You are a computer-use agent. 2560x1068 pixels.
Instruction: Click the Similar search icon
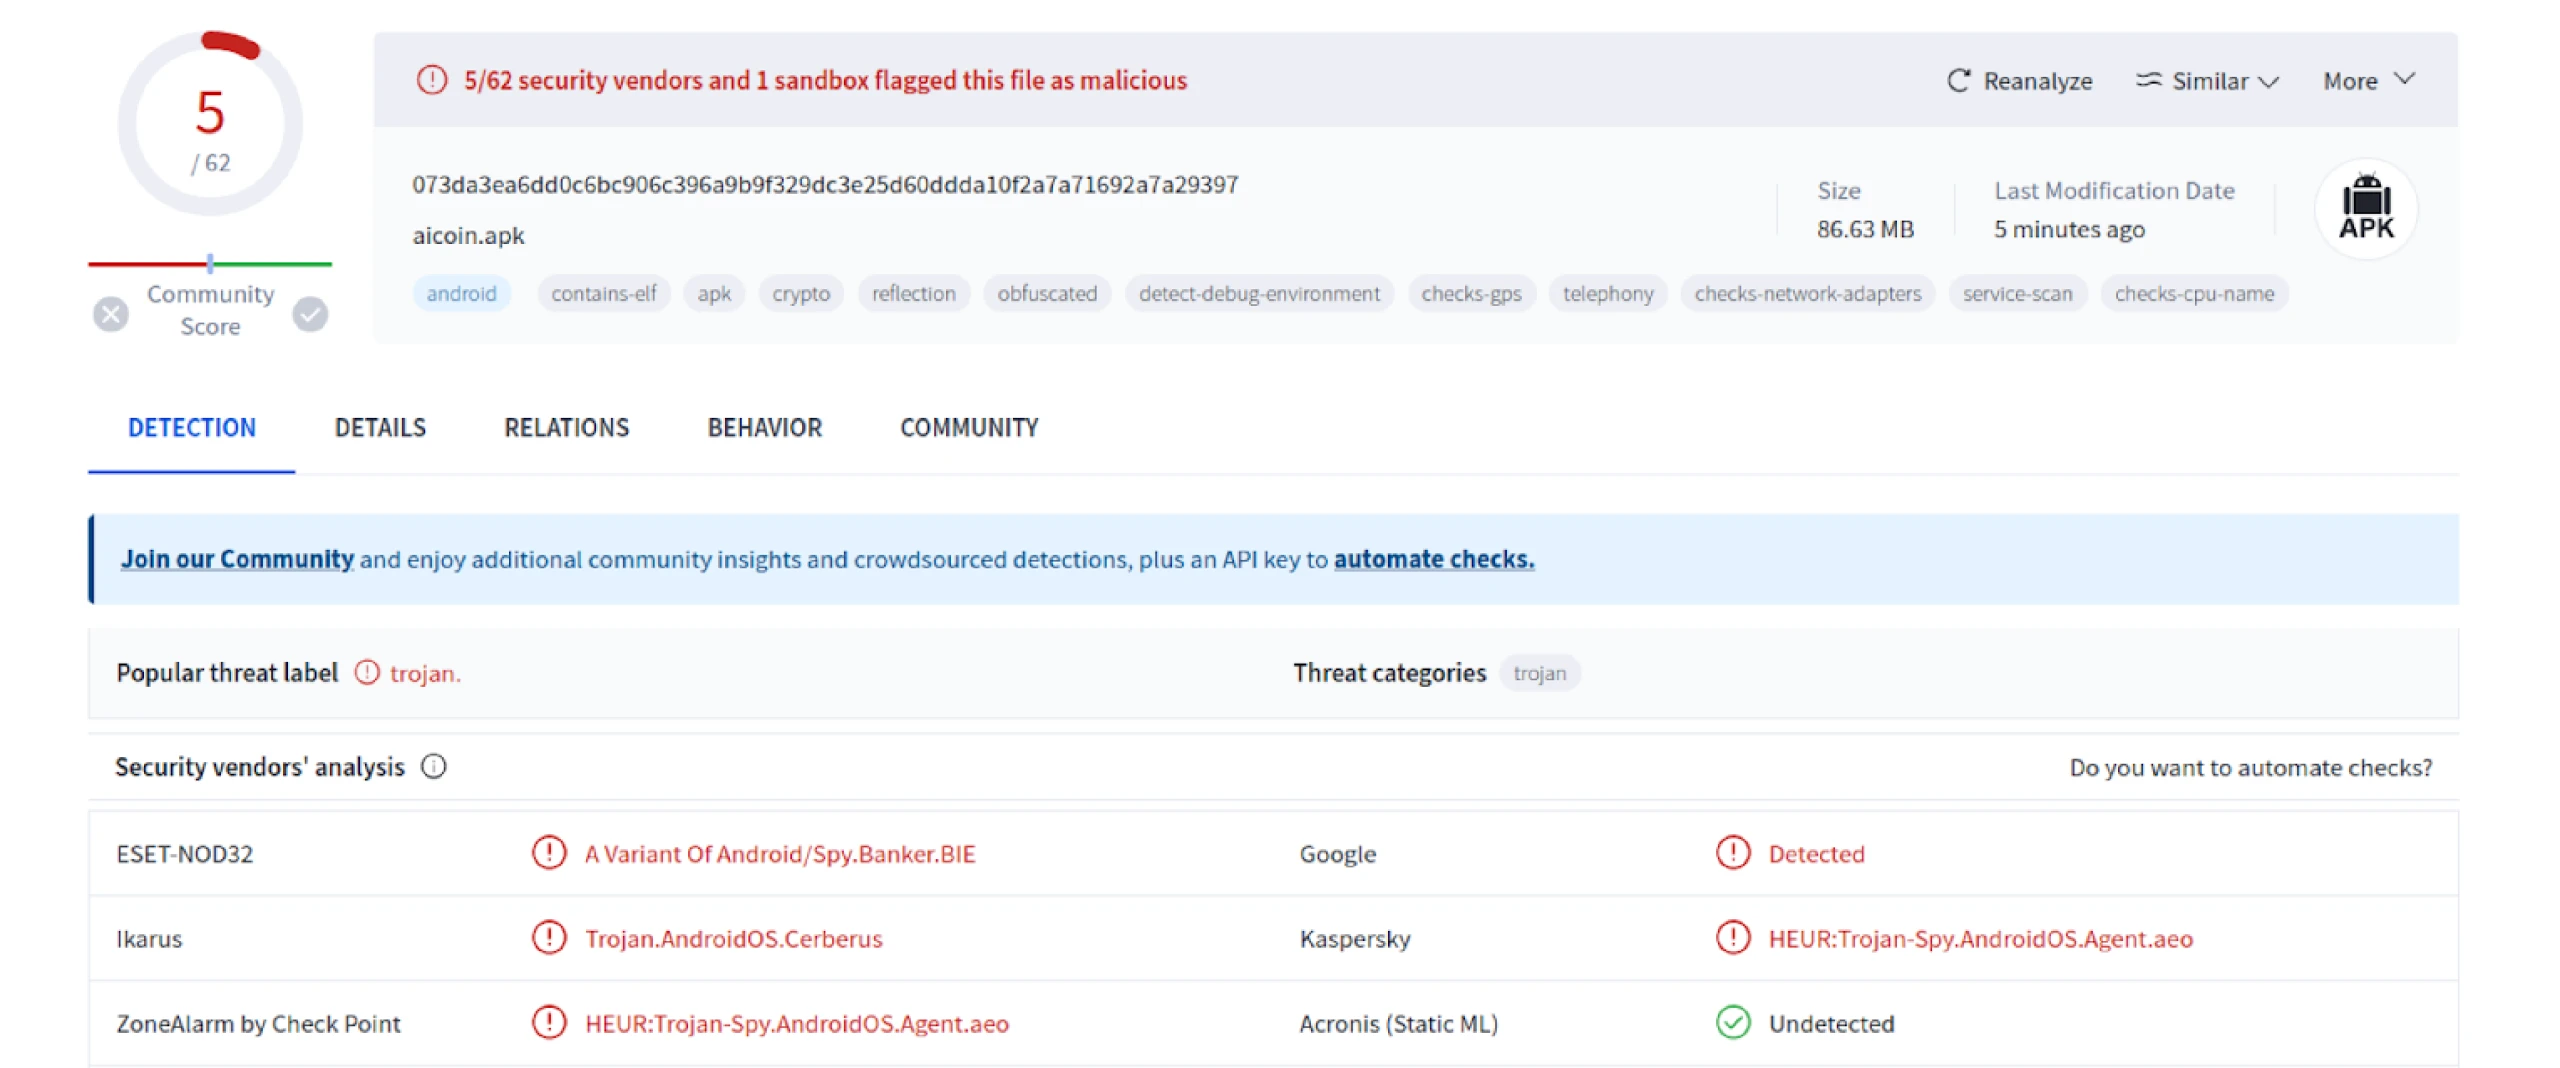2148,80
